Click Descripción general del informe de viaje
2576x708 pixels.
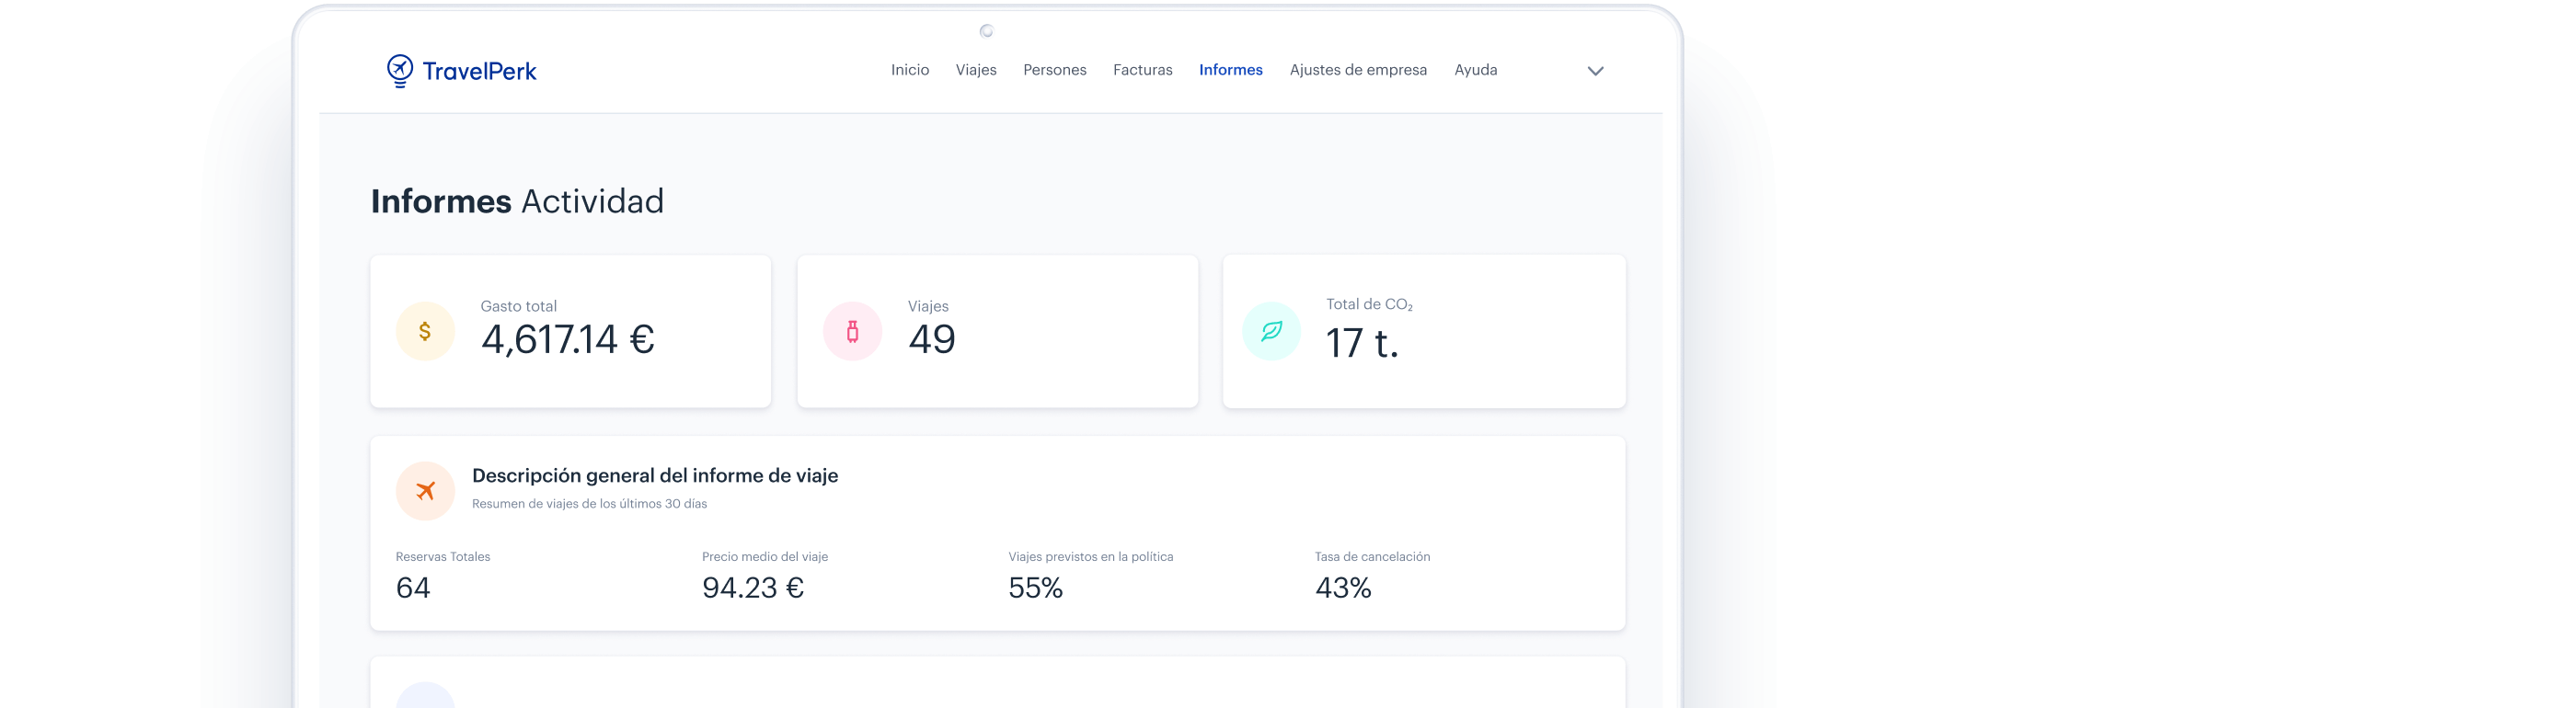click(x=655, y=476)
